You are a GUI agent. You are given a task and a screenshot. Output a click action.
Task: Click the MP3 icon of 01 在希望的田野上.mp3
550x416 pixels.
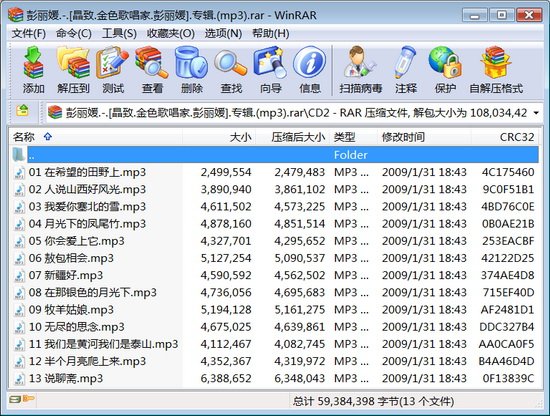(x=19, y=172)
